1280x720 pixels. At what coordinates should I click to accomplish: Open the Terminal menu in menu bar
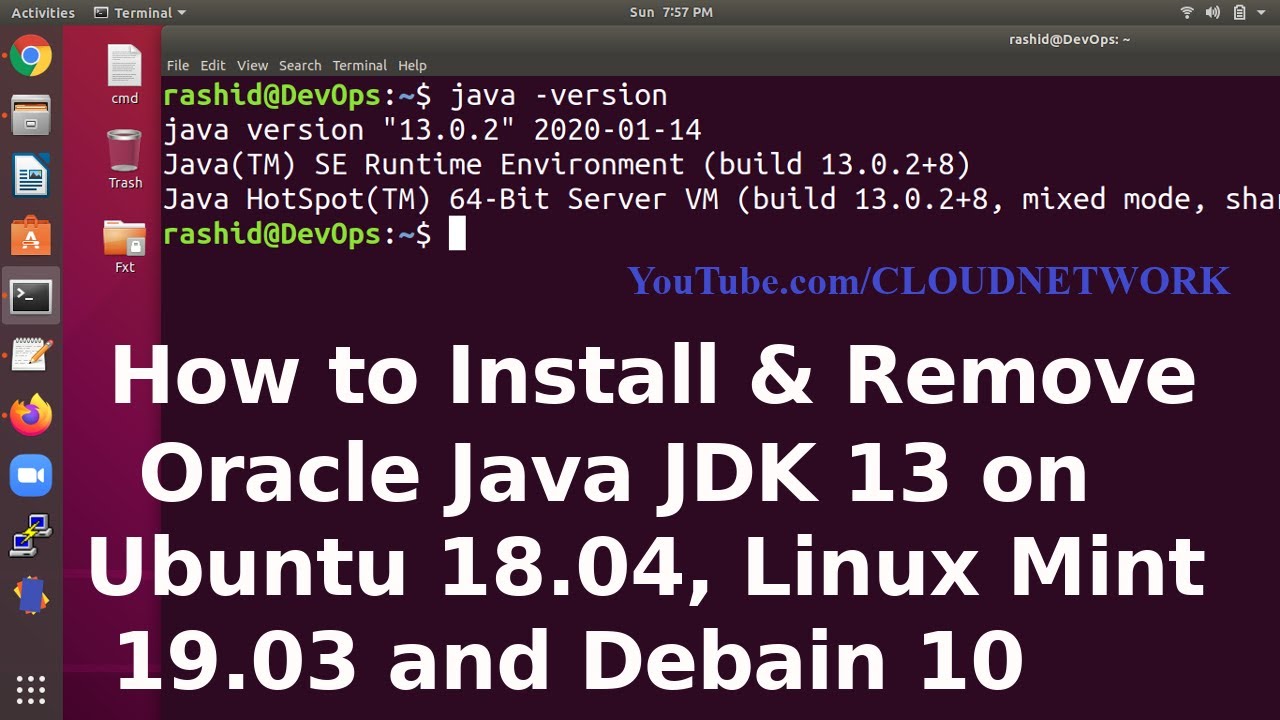[x=359, y=65]
